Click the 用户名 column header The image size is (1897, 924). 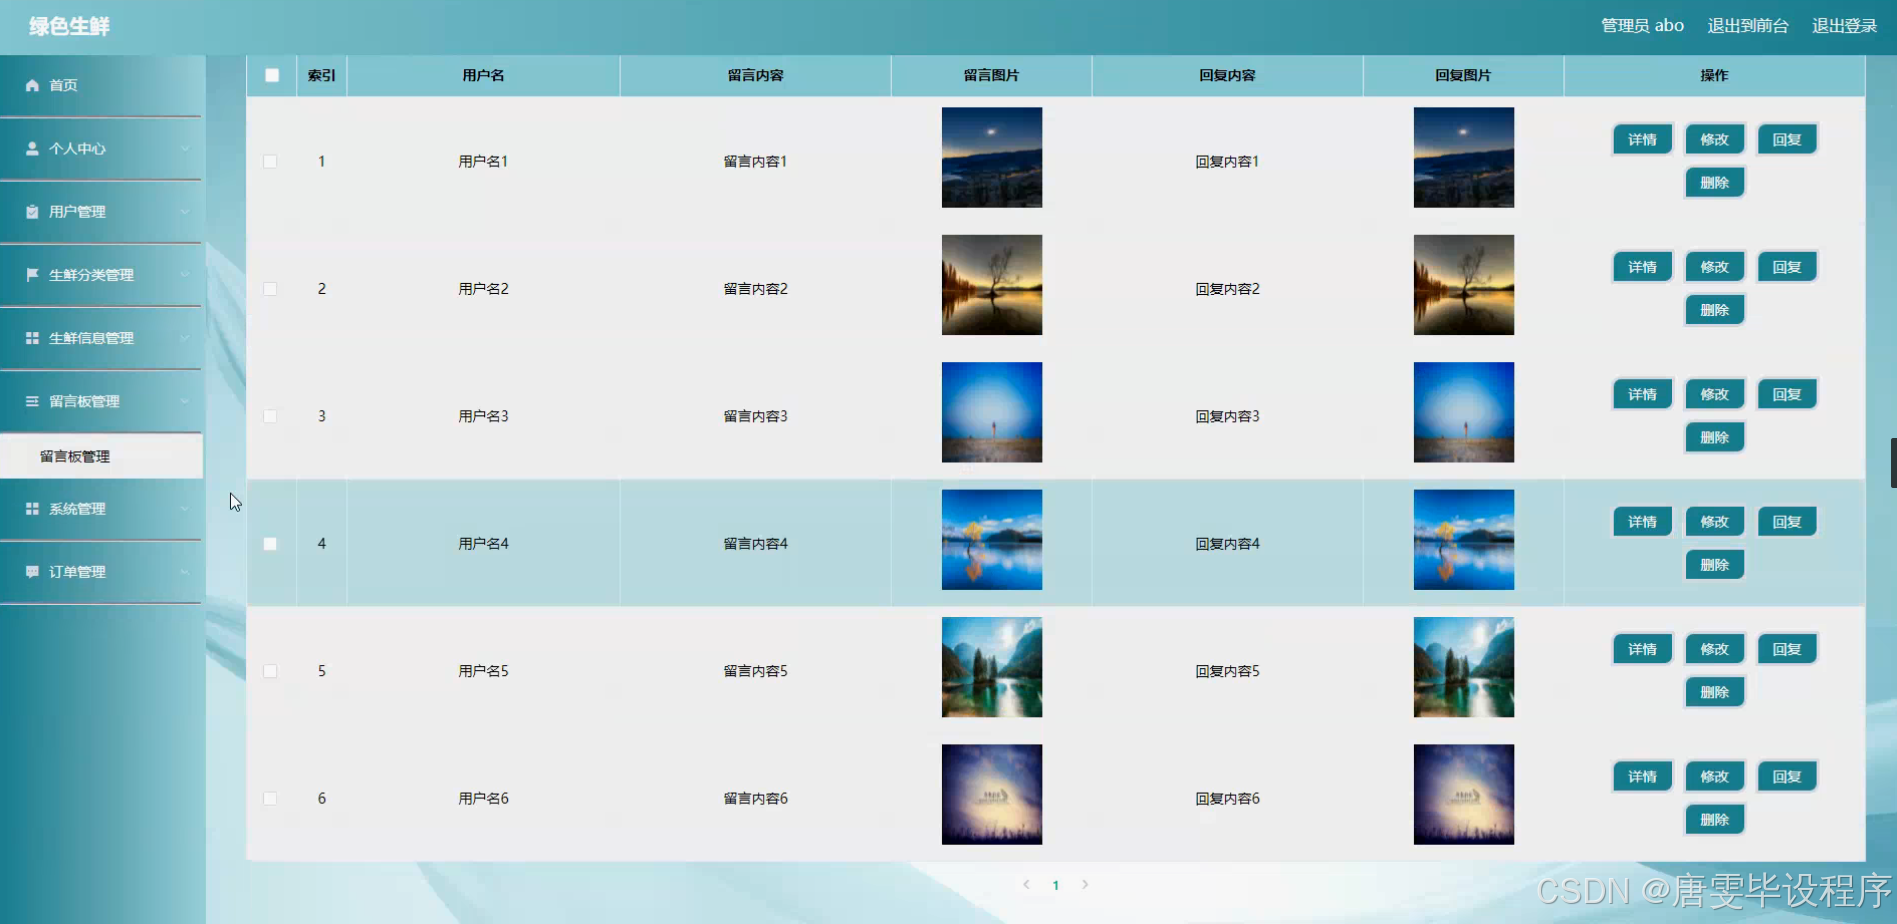[483, 75]
